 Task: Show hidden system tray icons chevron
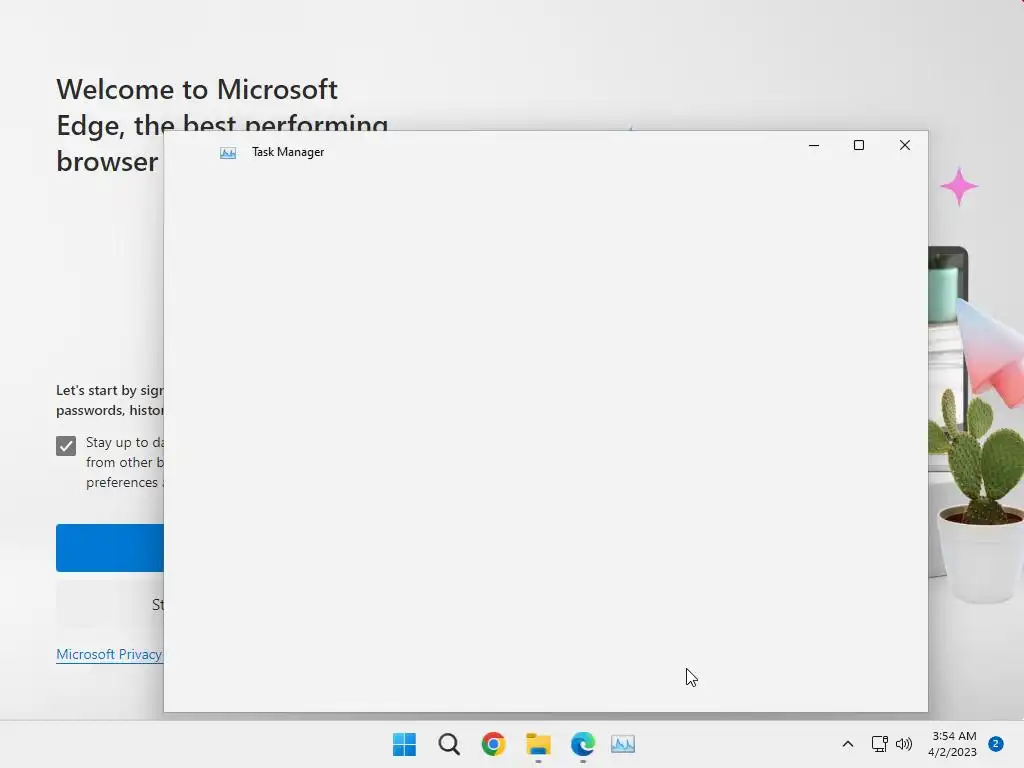[x=848, y=744]
